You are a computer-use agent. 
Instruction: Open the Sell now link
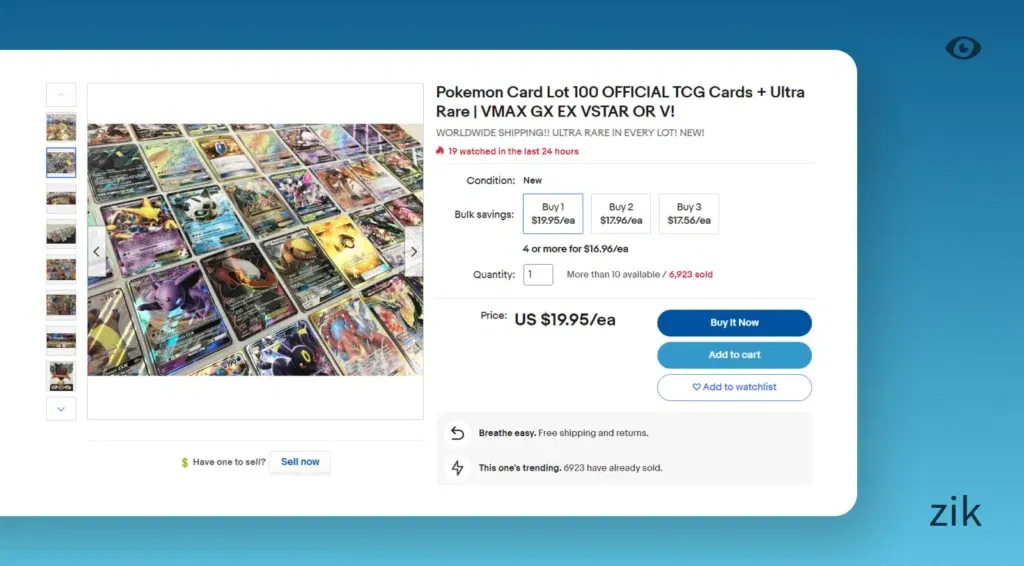pyautogui.click(x=300, y=462)
